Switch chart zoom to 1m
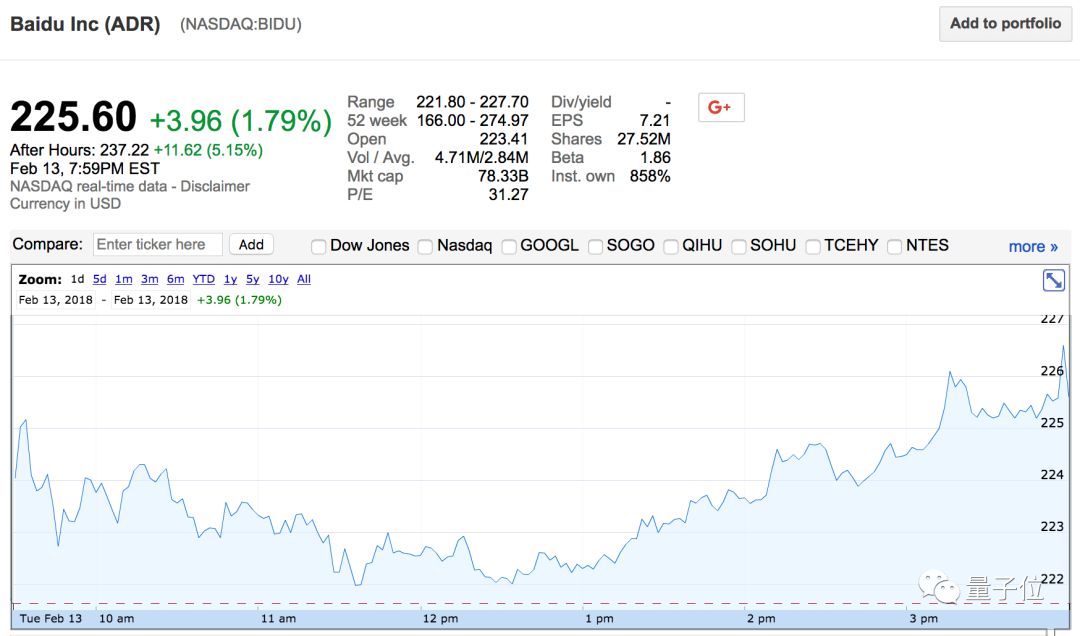The width and height of the screenshot is (1080, 636). click(124, 279)
